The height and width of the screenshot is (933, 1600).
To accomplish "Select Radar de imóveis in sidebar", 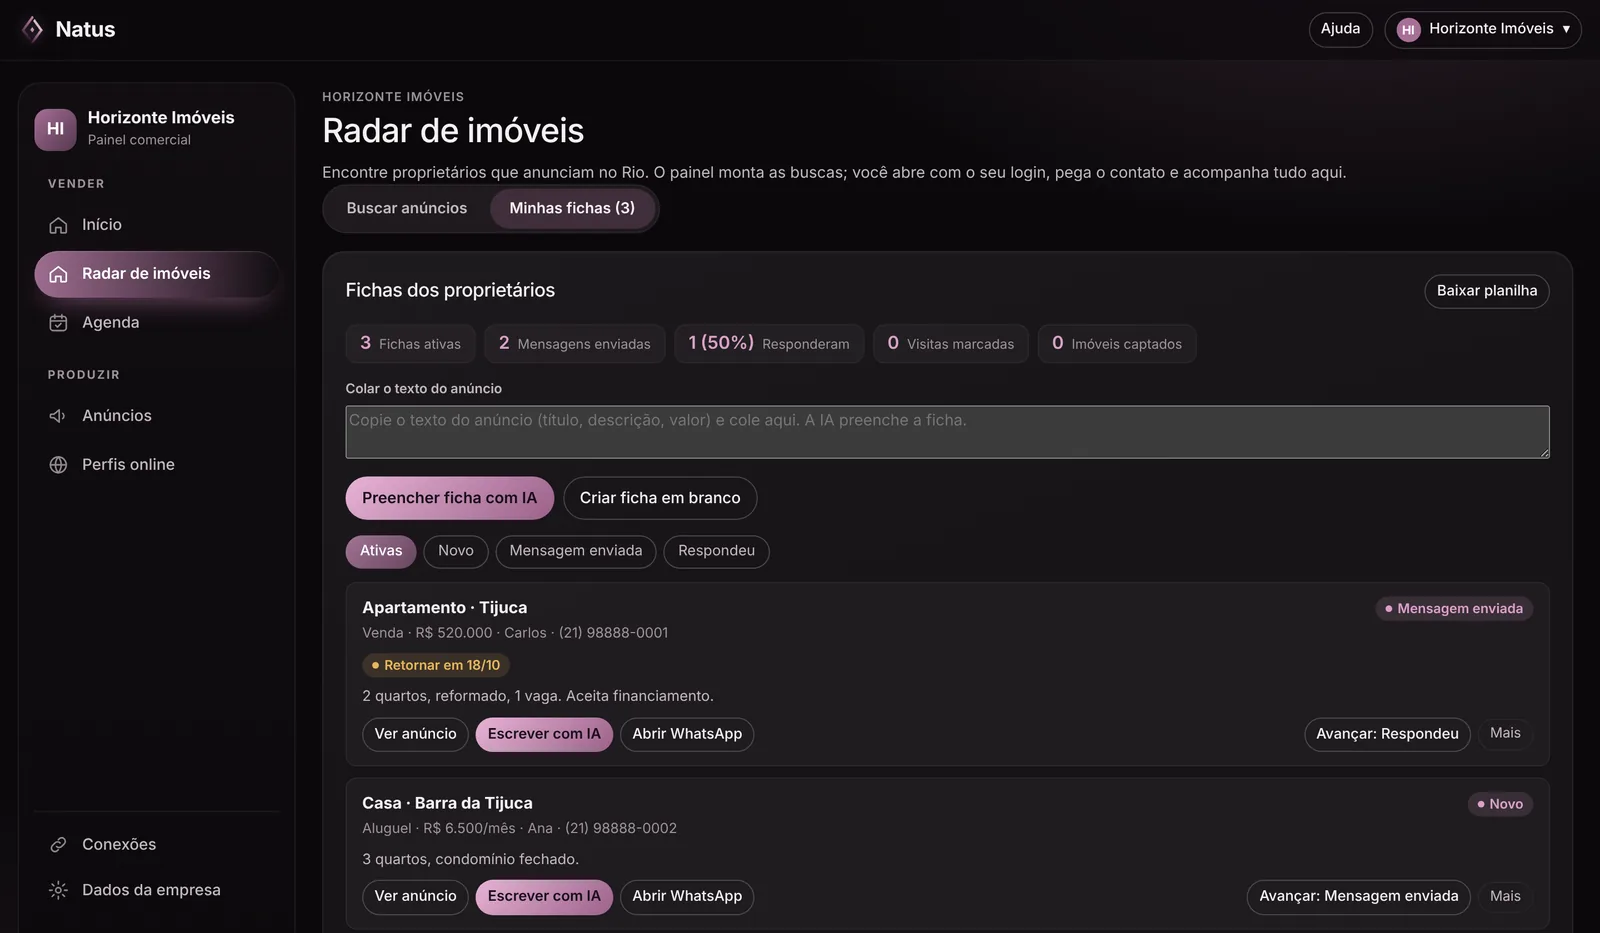I will (156, 274).
